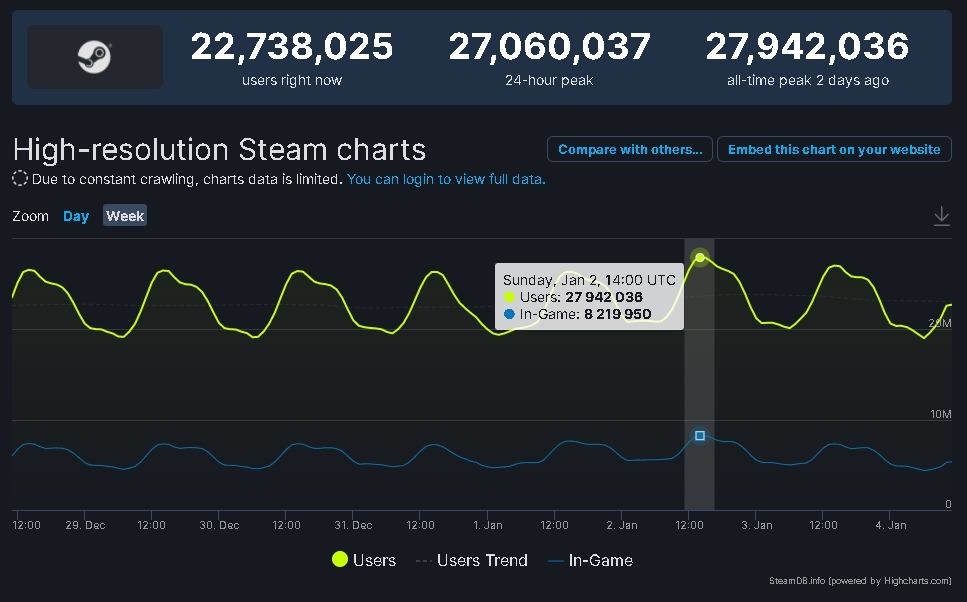Click the green dot next to Users legend
Image resolution: width=967 pixels, height=602 pixels.
(x=340, y=560)
